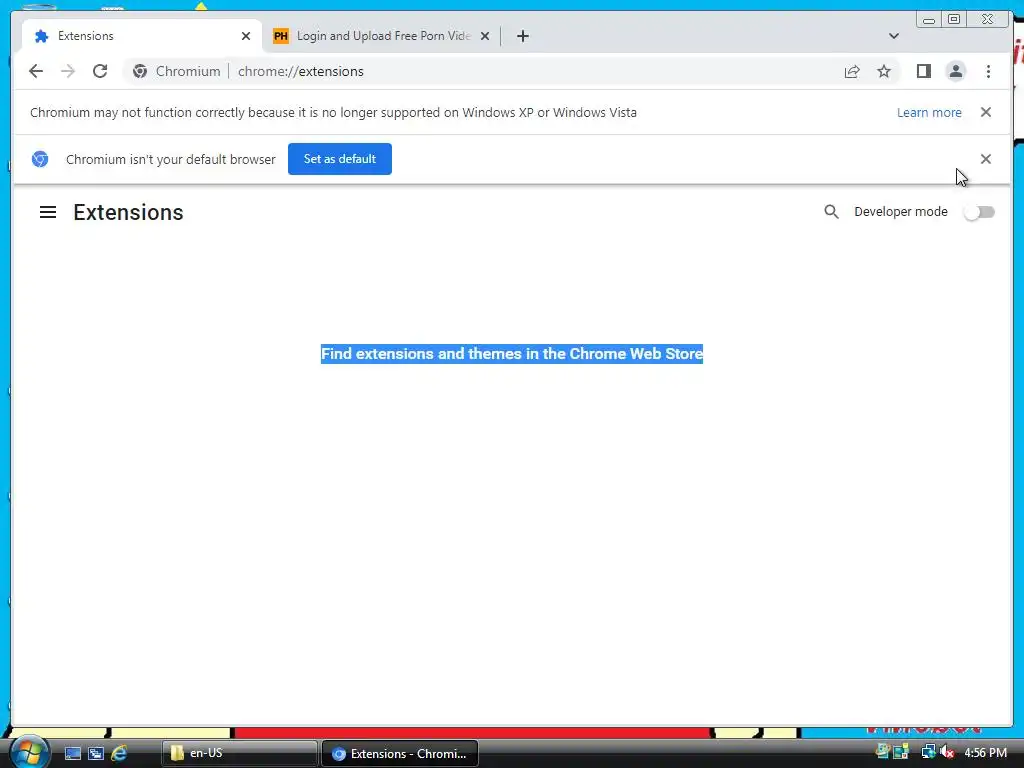
Task: Dismiss the unsupported Windows warning bar
Action: pyautogui.click(x=985, y=112)
